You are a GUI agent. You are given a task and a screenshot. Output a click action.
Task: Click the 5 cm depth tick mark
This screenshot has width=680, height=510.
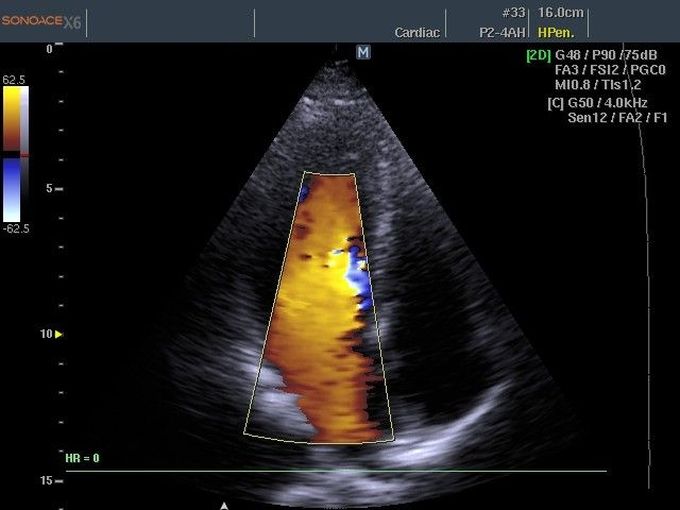(x=60, y=188)
